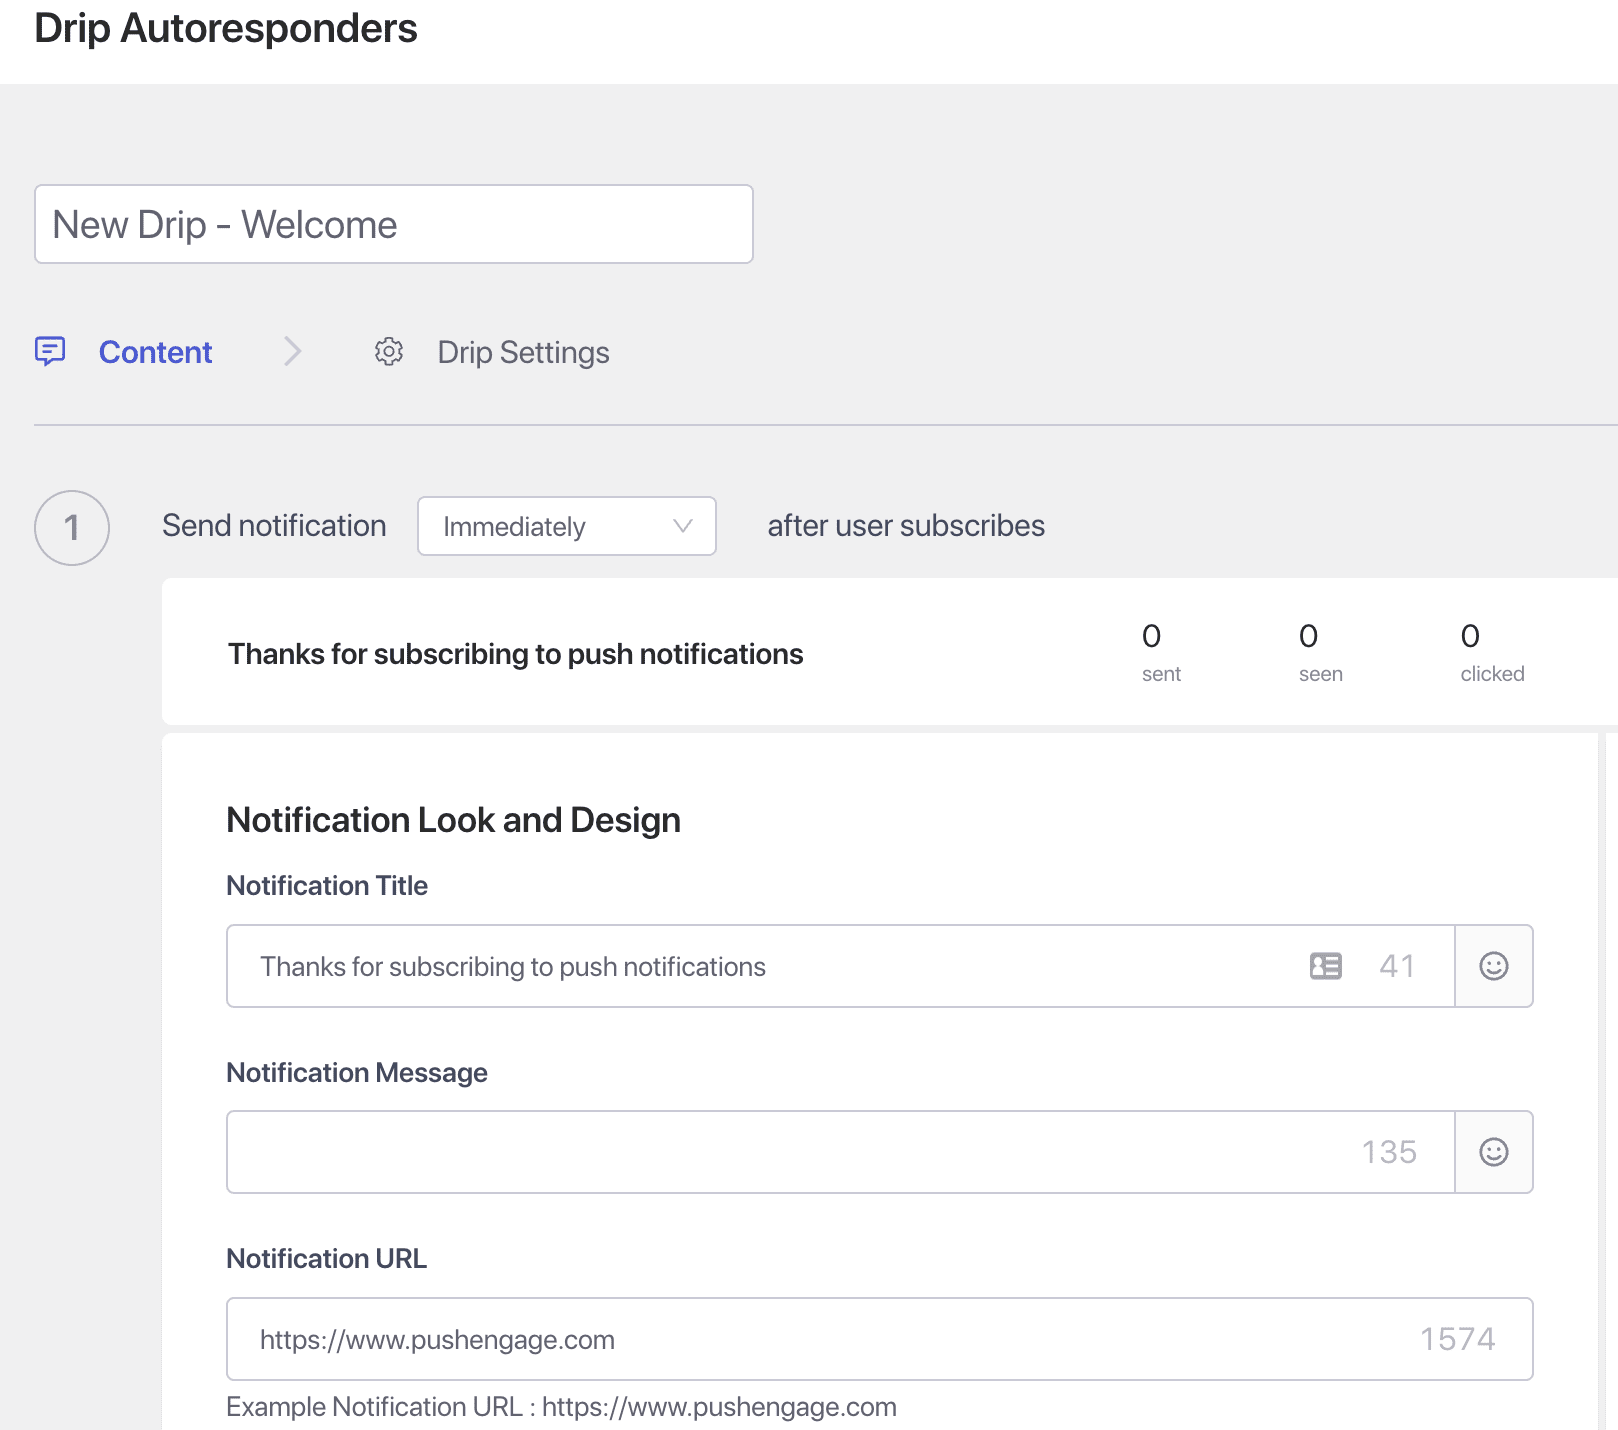Open emoji picker for Notification Message

pos(1493,1152)
